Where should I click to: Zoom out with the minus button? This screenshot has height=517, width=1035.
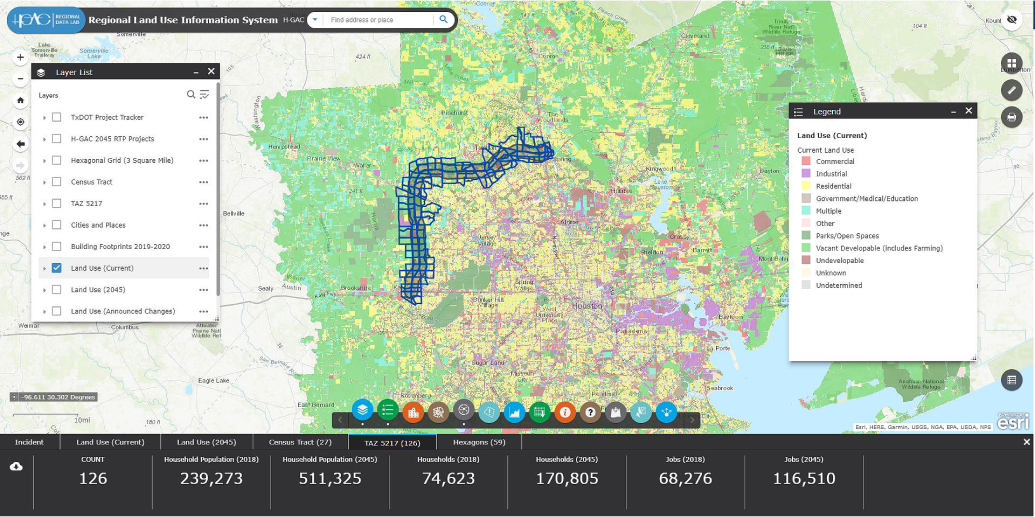coord(20,79)
